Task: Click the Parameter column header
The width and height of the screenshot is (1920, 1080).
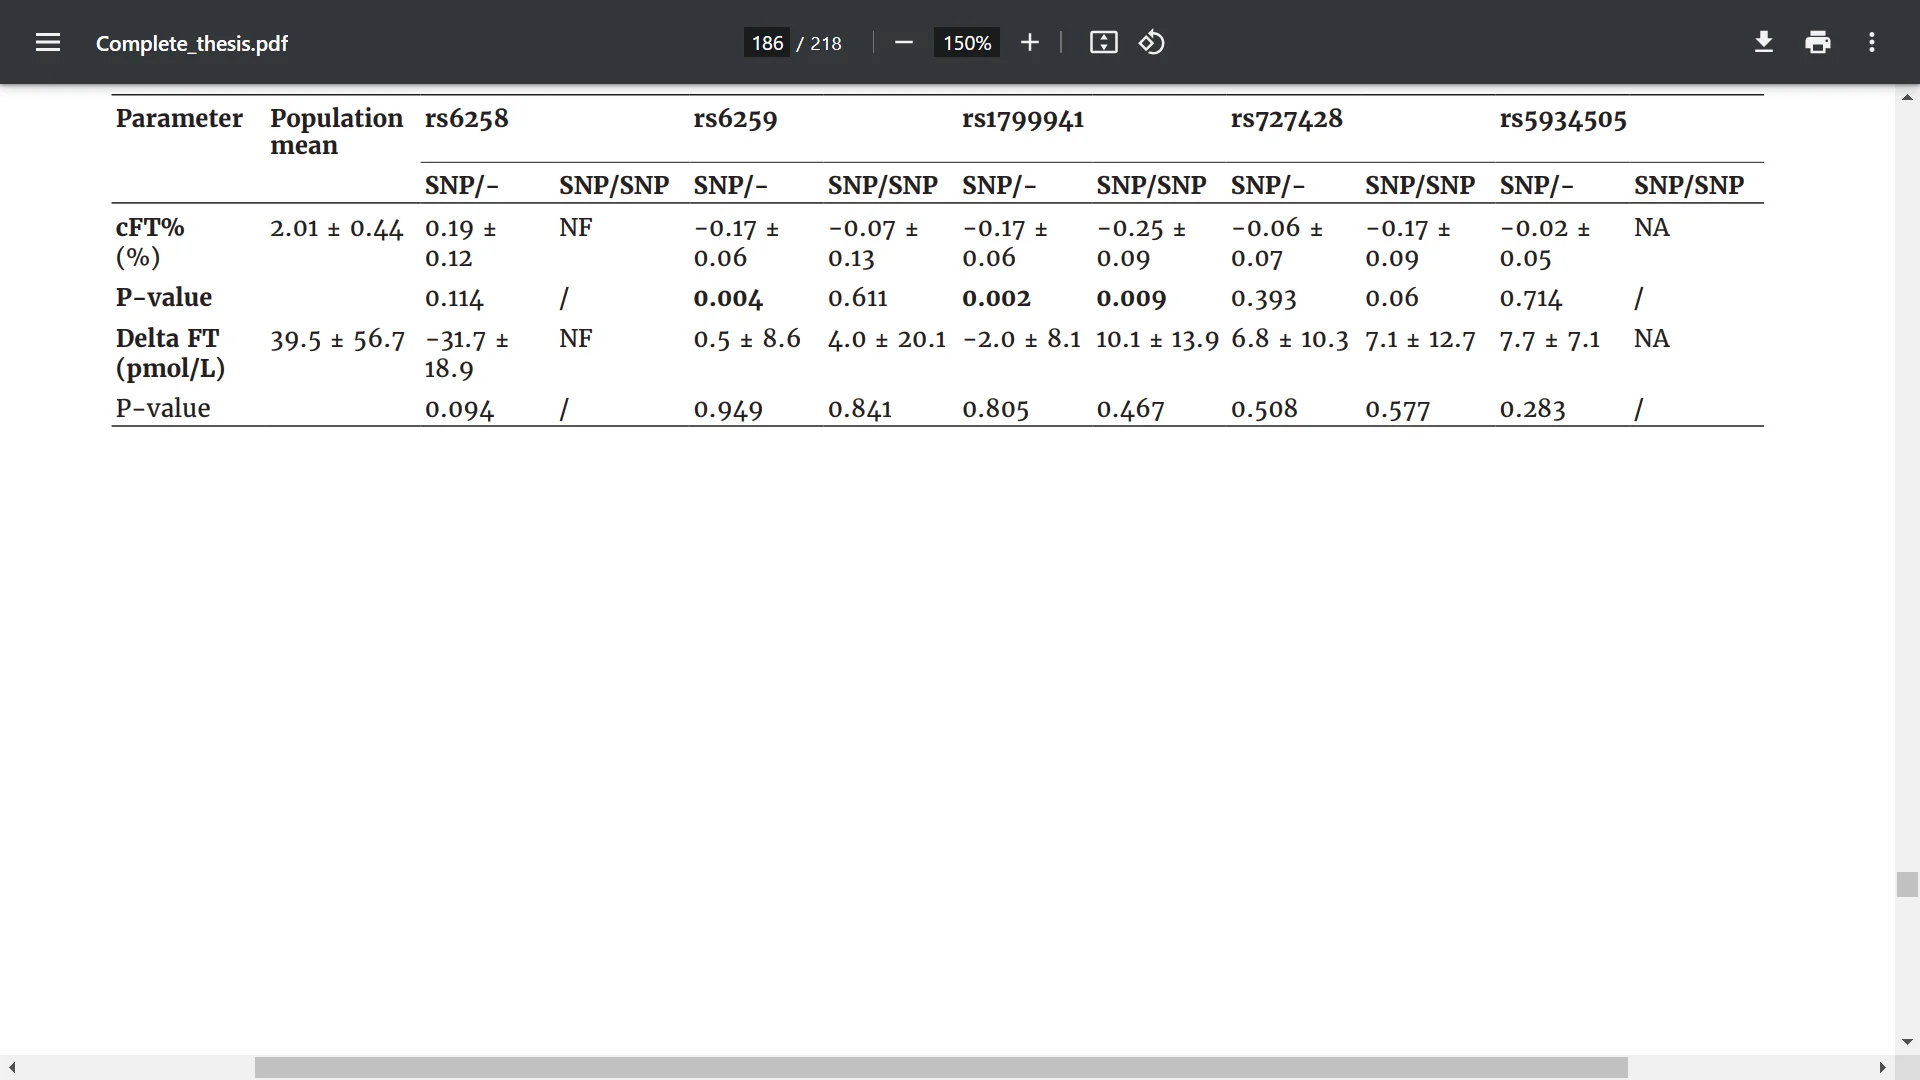Action: [179, 118]
